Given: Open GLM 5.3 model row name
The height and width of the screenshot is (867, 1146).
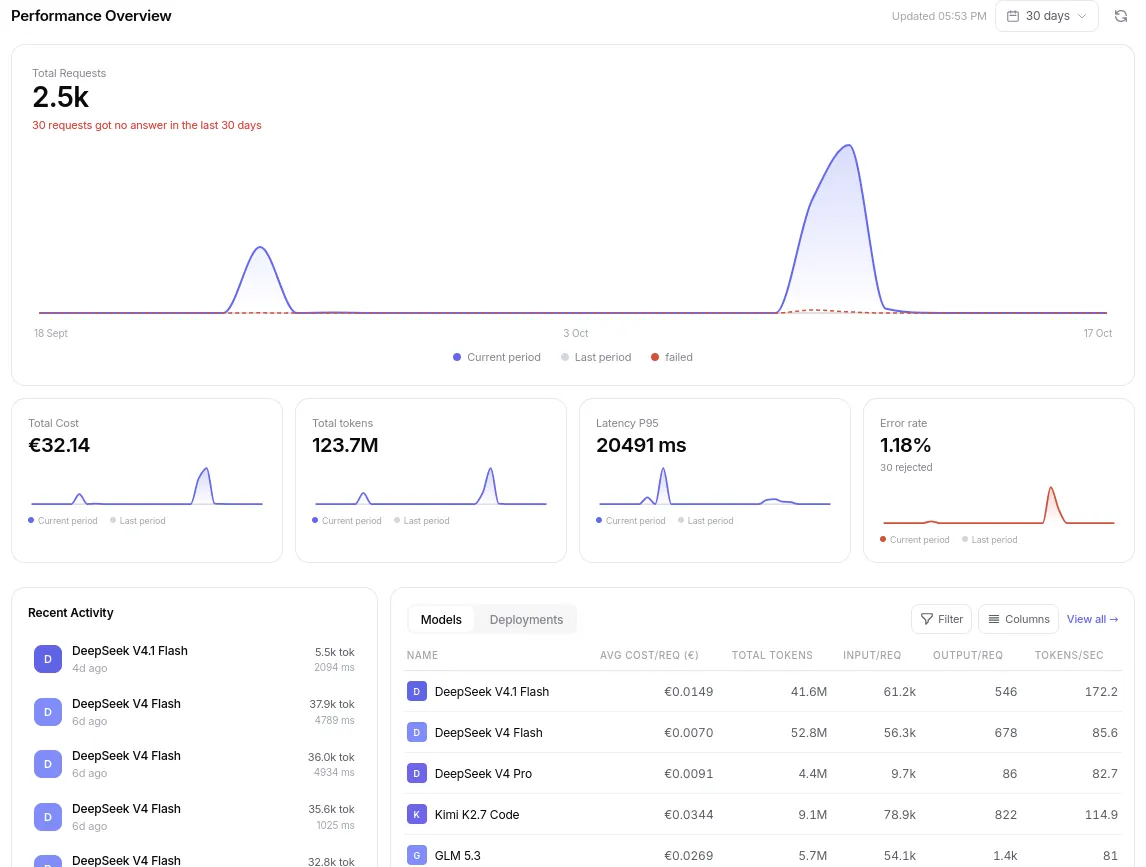Looking at the screenshot, I should click(x=458, y=855).
